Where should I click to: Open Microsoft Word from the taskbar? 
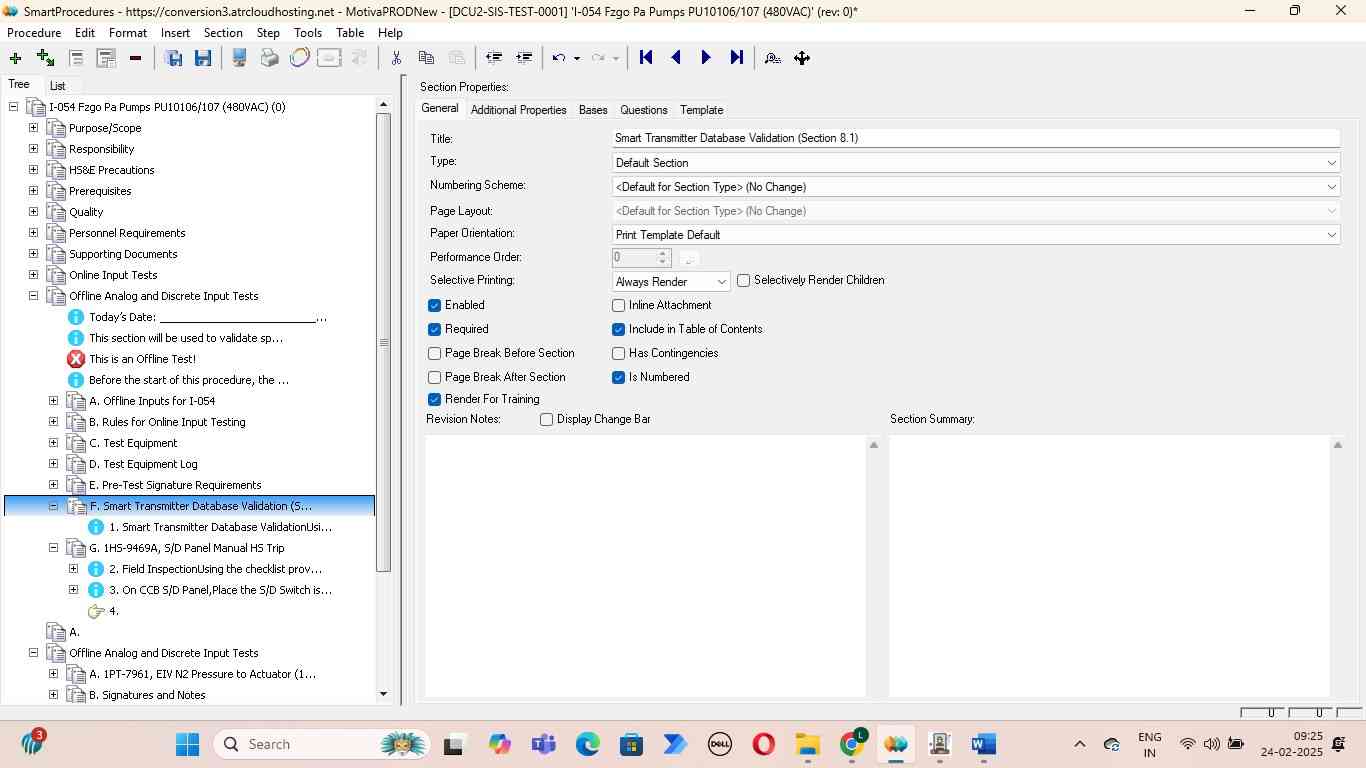click(983, 744)
